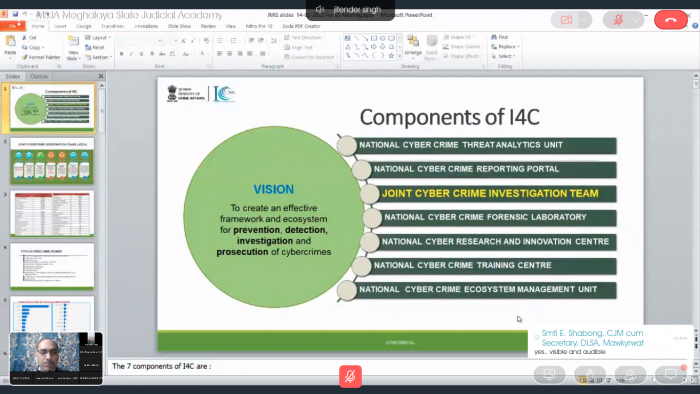Increase font size with grow font icon
Viewport: 700px width, 394px height.
coord(183,41)
